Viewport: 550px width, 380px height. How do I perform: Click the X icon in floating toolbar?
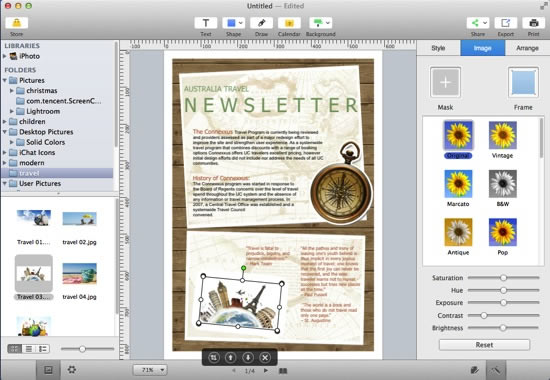[265, 358]
